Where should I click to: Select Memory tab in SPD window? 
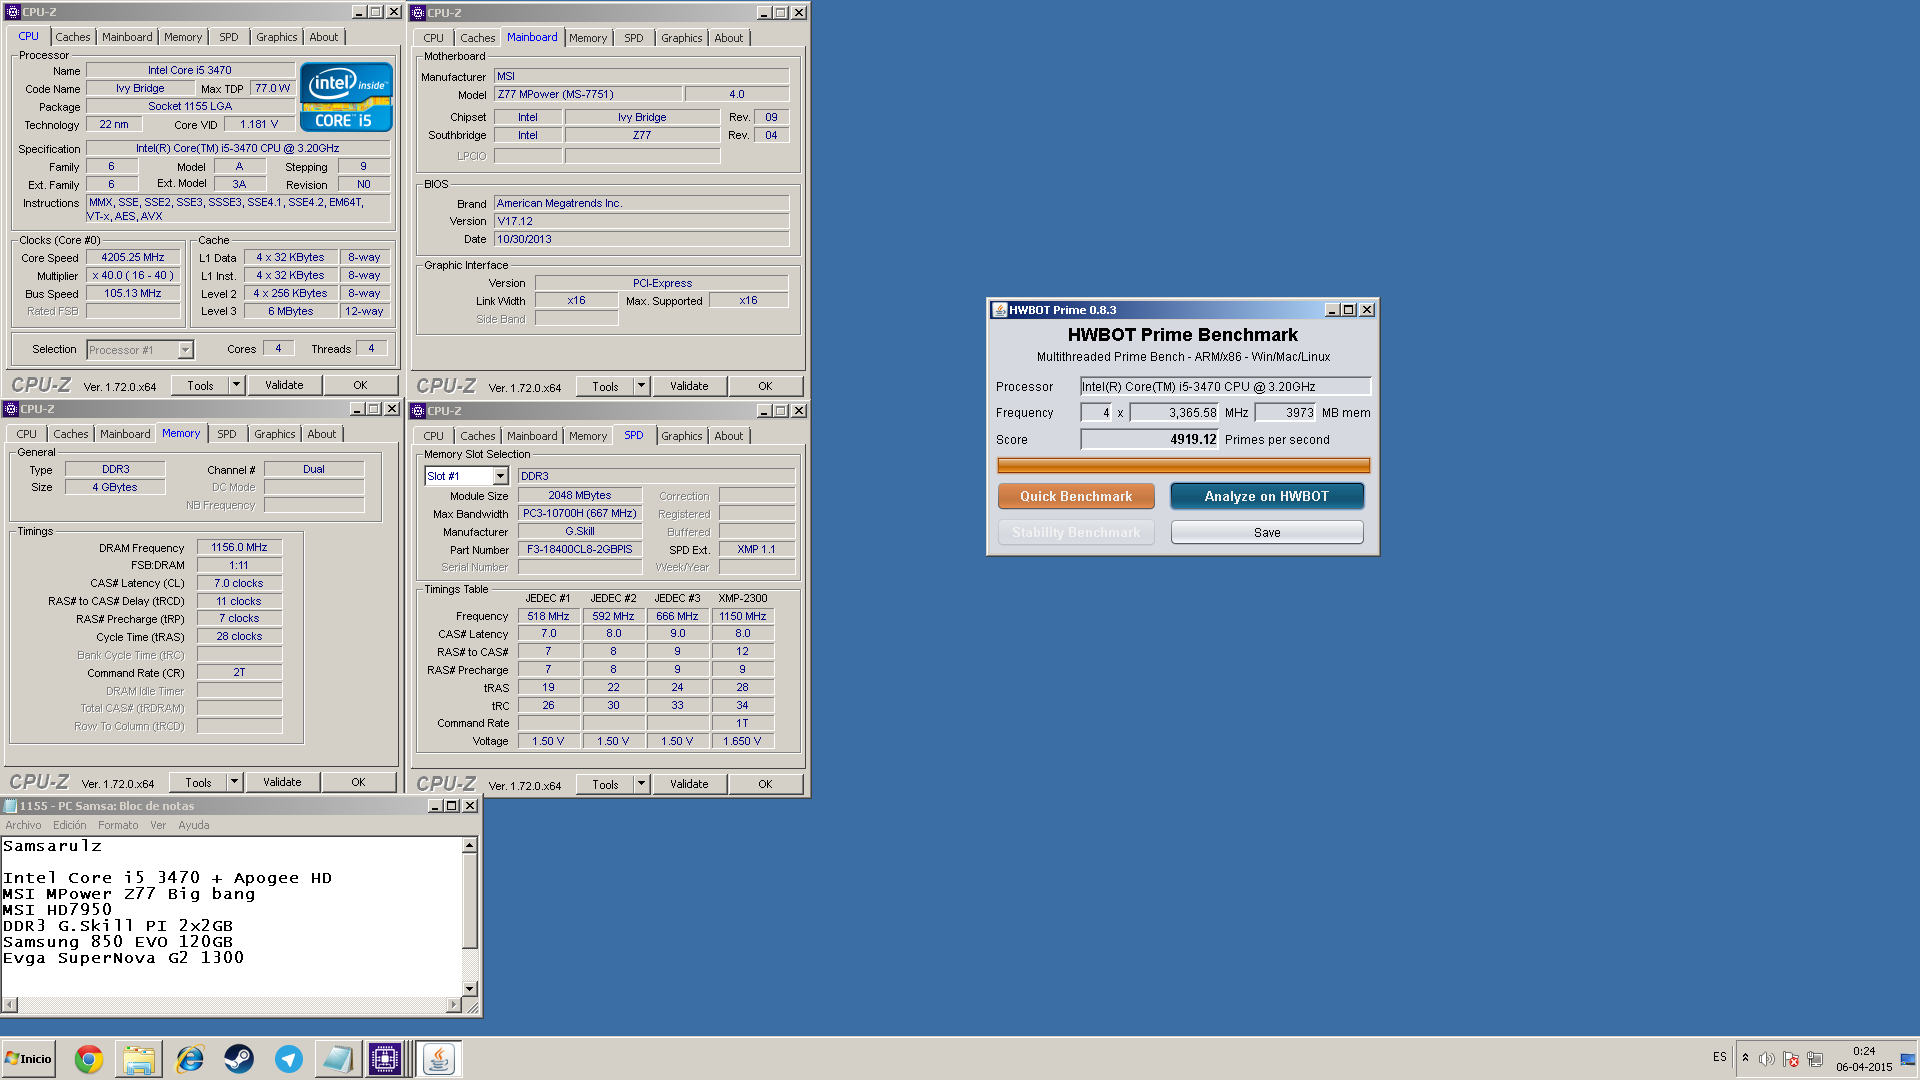tap(588, 436)
